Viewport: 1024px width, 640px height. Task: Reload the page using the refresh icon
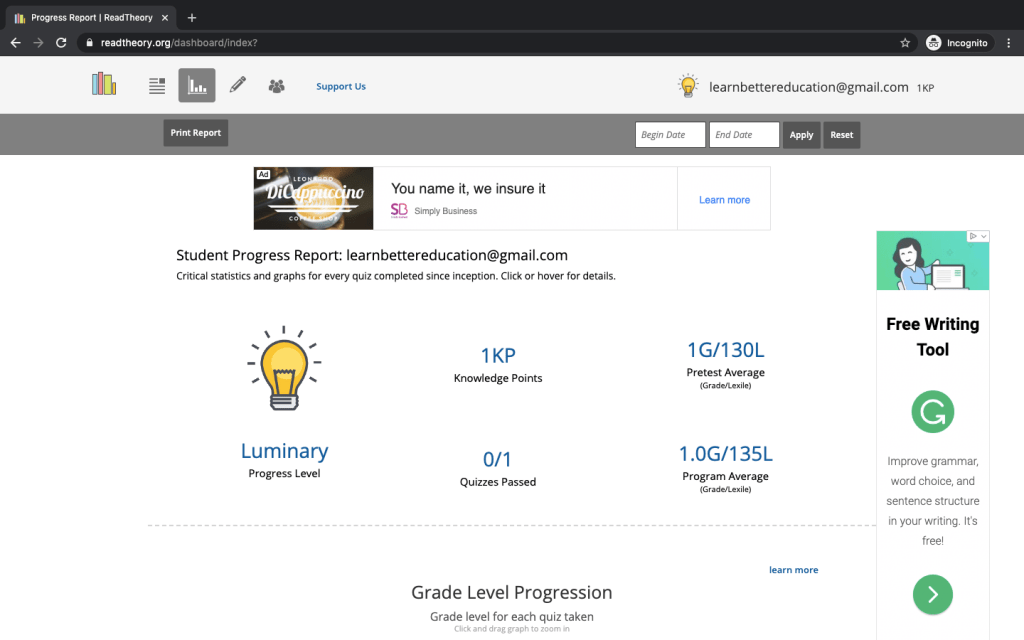61,43
